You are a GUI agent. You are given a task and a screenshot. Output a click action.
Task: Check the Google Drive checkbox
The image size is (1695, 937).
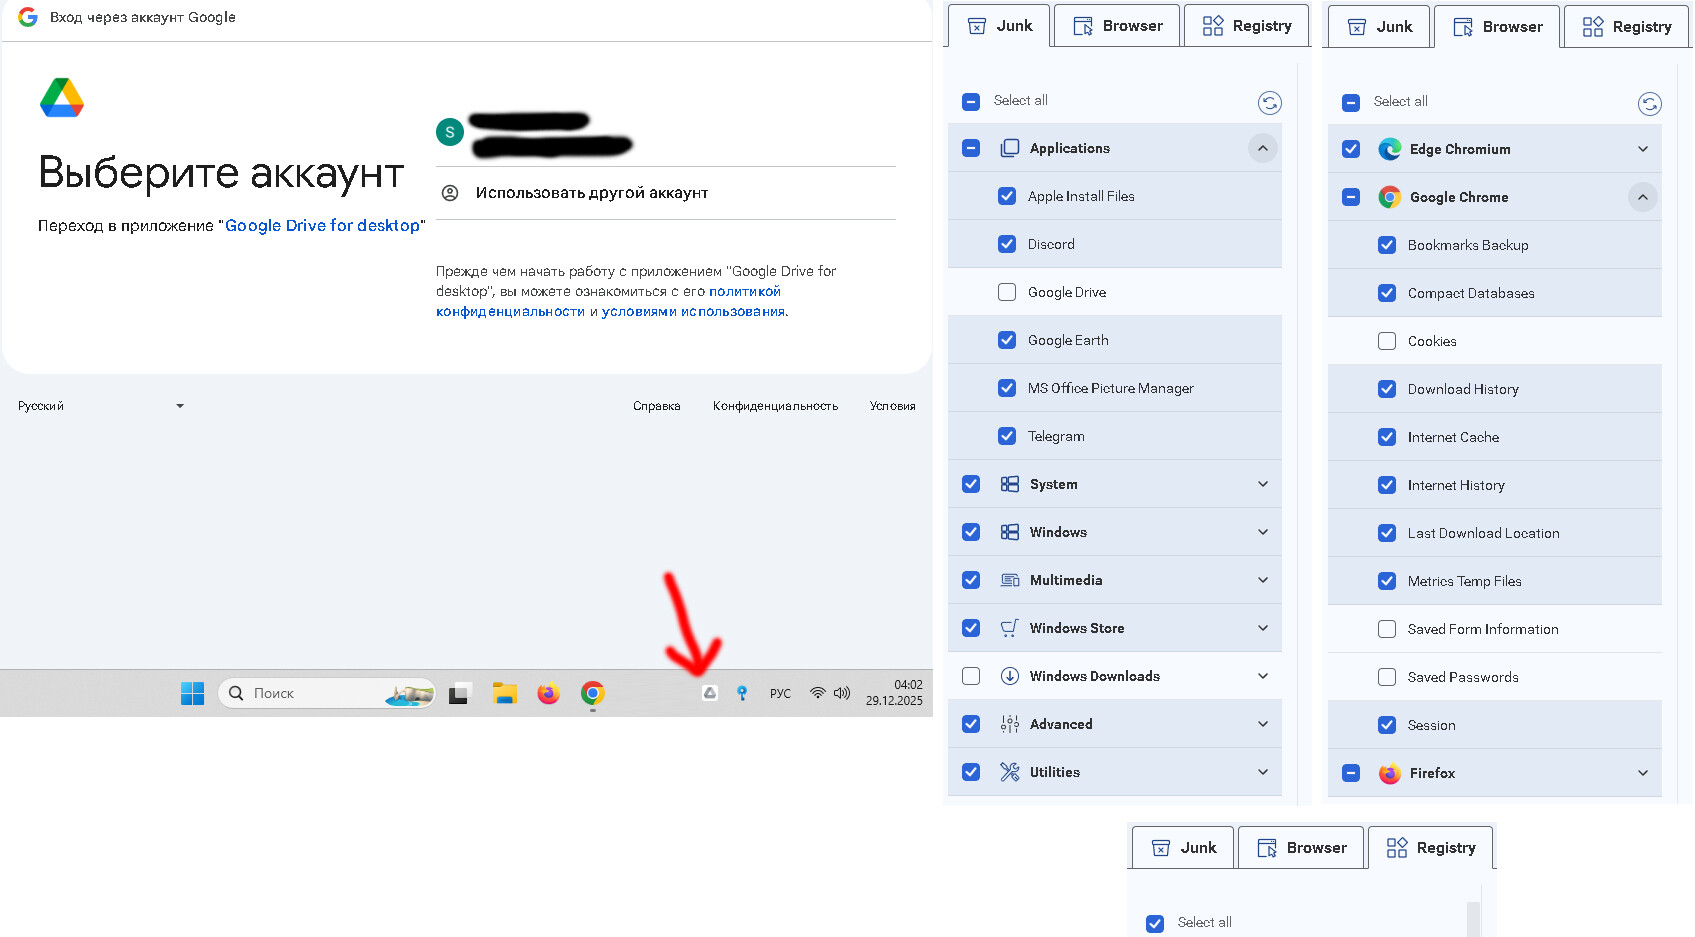point(1007,292)
